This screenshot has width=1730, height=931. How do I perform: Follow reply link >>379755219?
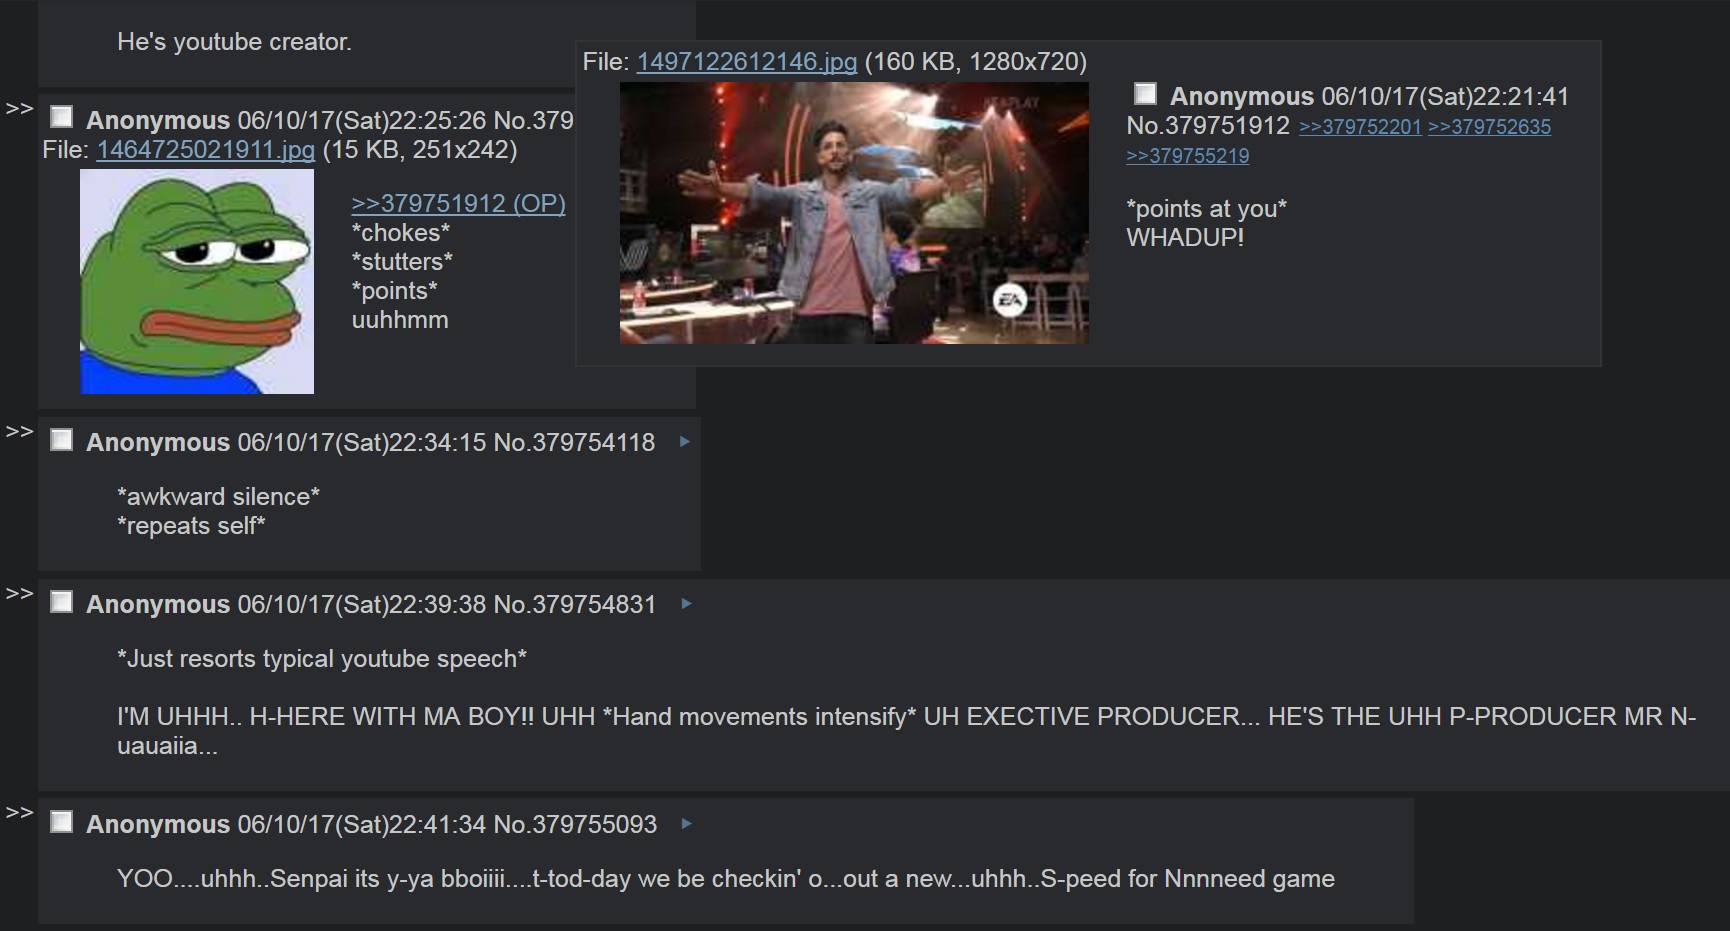(x=1188, y=156)
